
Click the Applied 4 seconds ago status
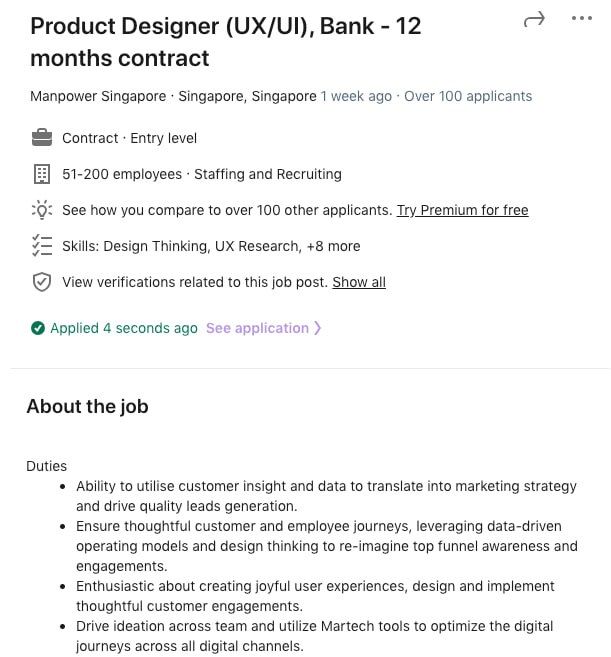coord(124,328)
